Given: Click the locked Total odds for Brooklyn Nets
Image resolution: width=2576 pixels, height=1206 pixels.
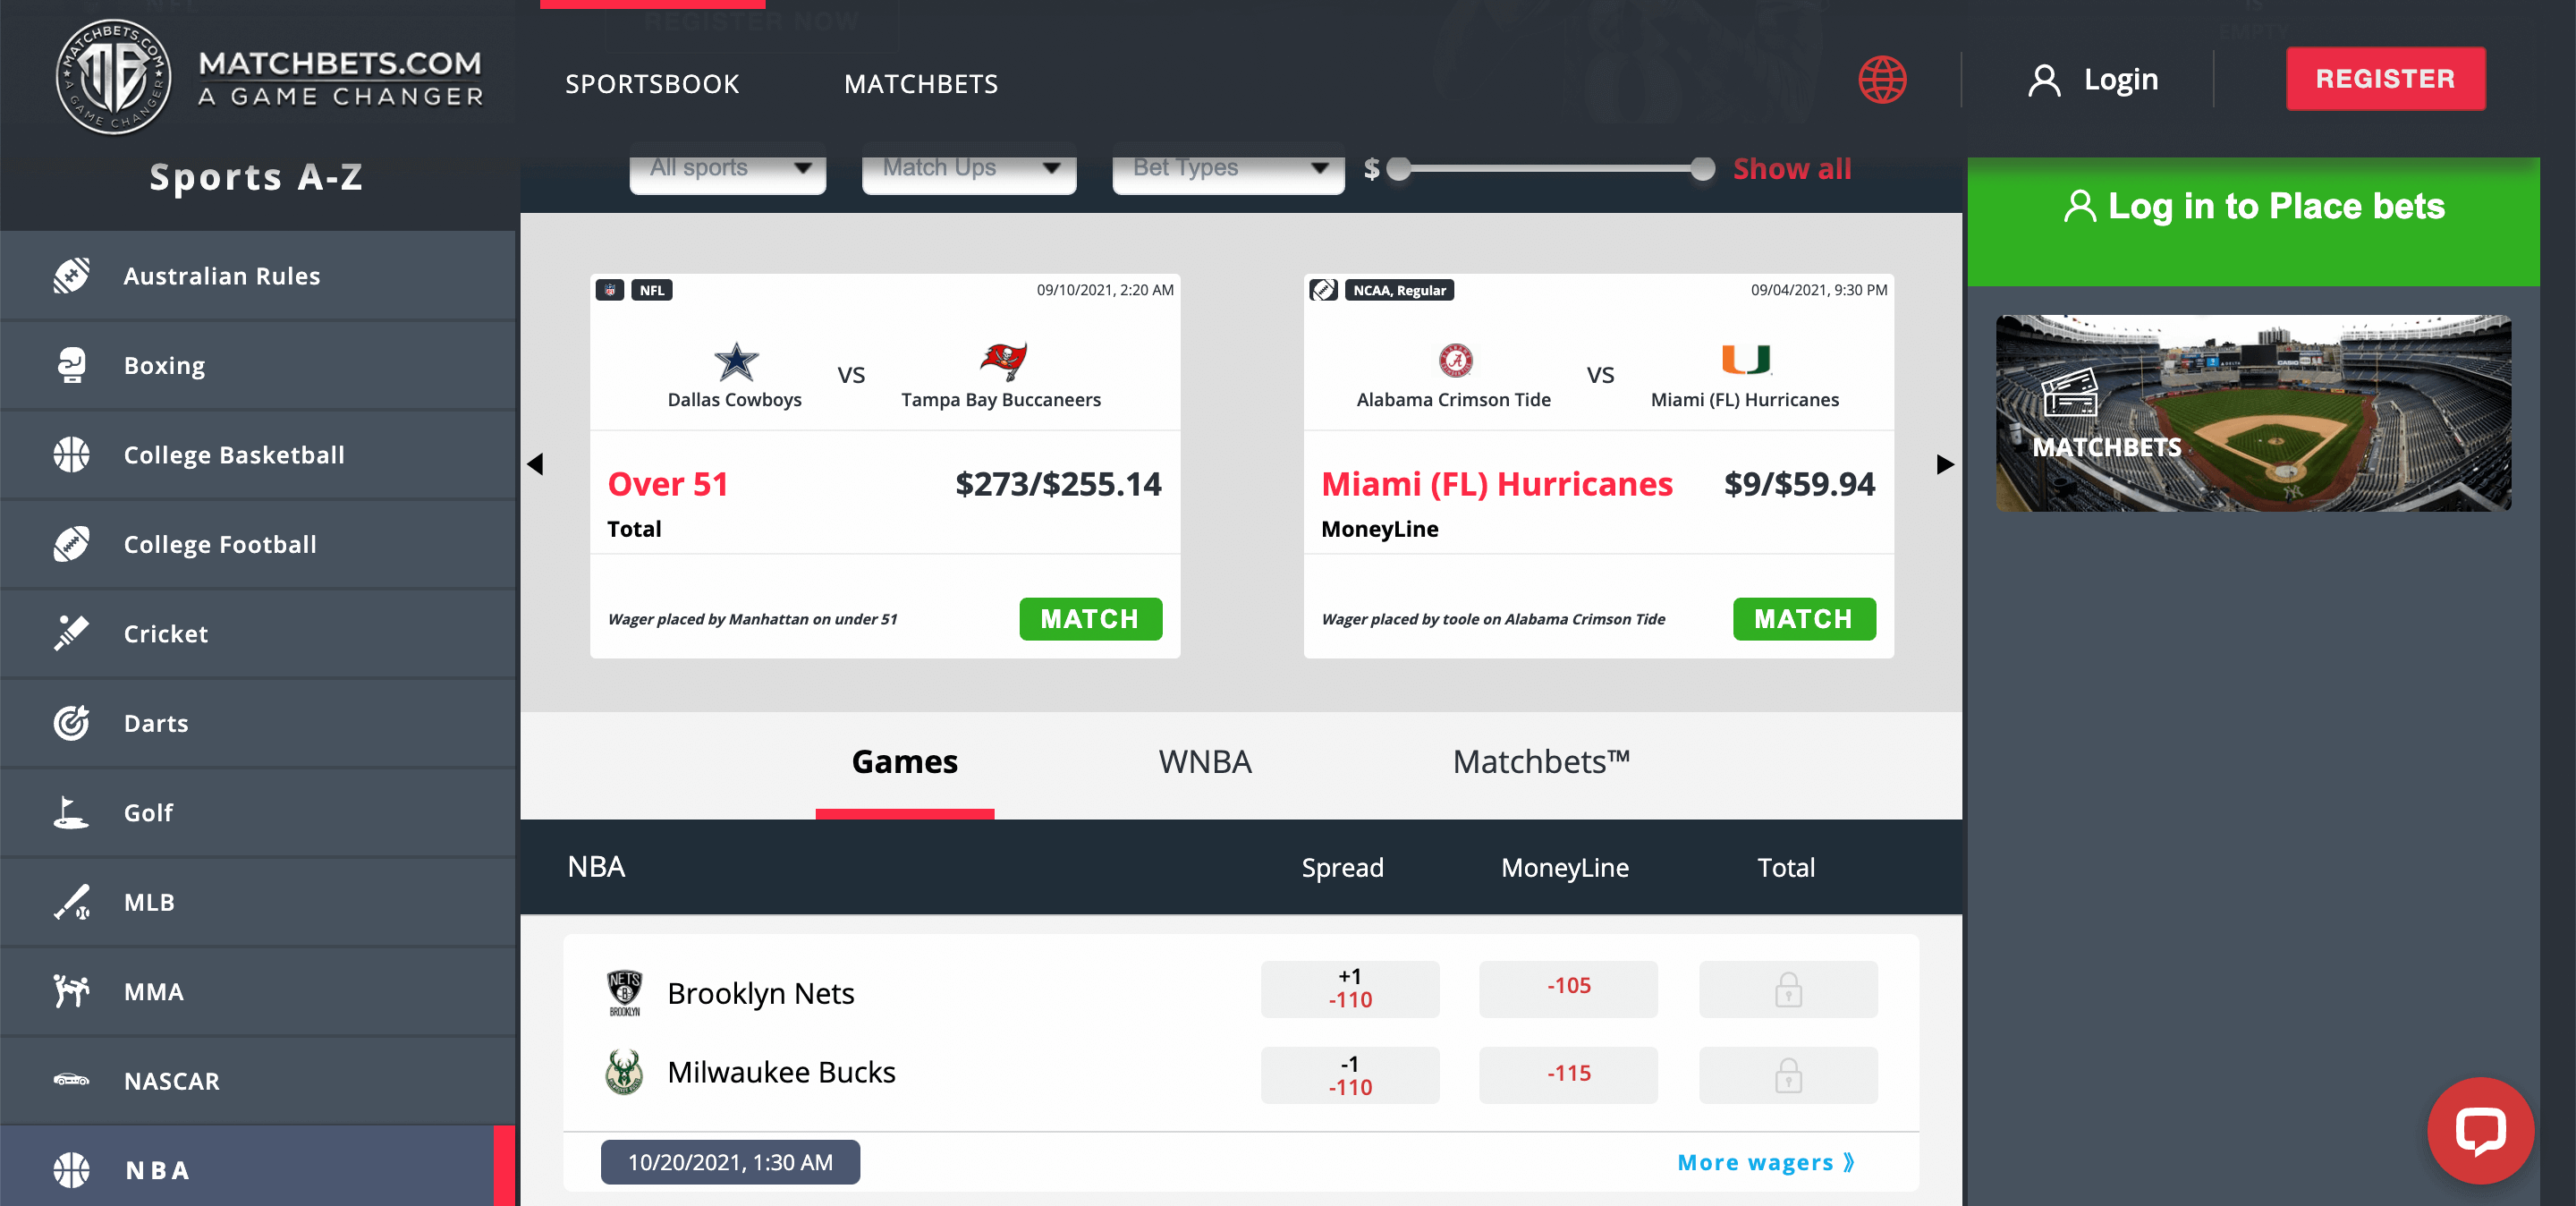Looking at the screenshot, I should click(x=1787, y=990).
